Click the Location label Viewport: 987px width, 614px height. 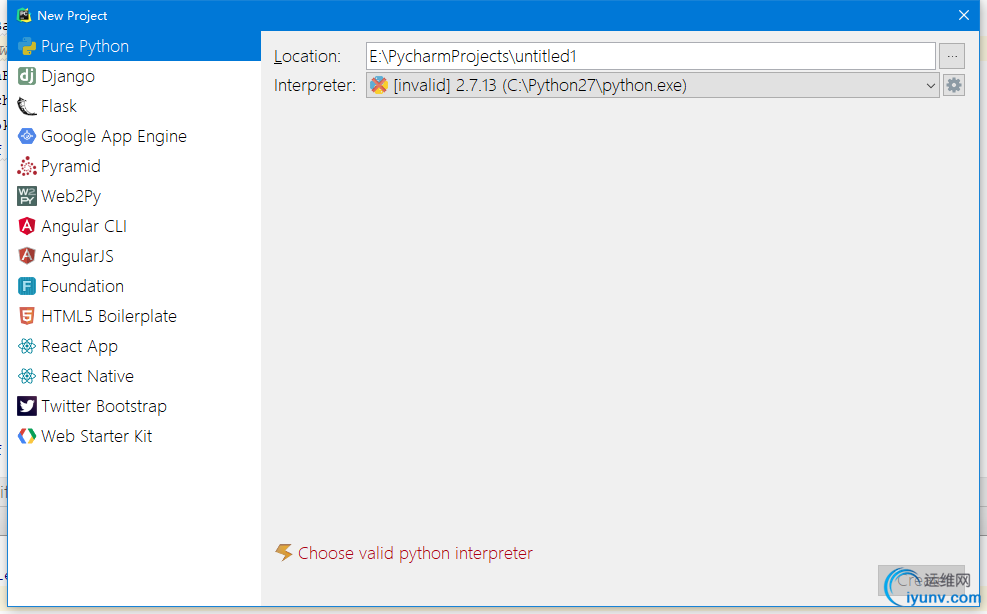click(307, 56)
